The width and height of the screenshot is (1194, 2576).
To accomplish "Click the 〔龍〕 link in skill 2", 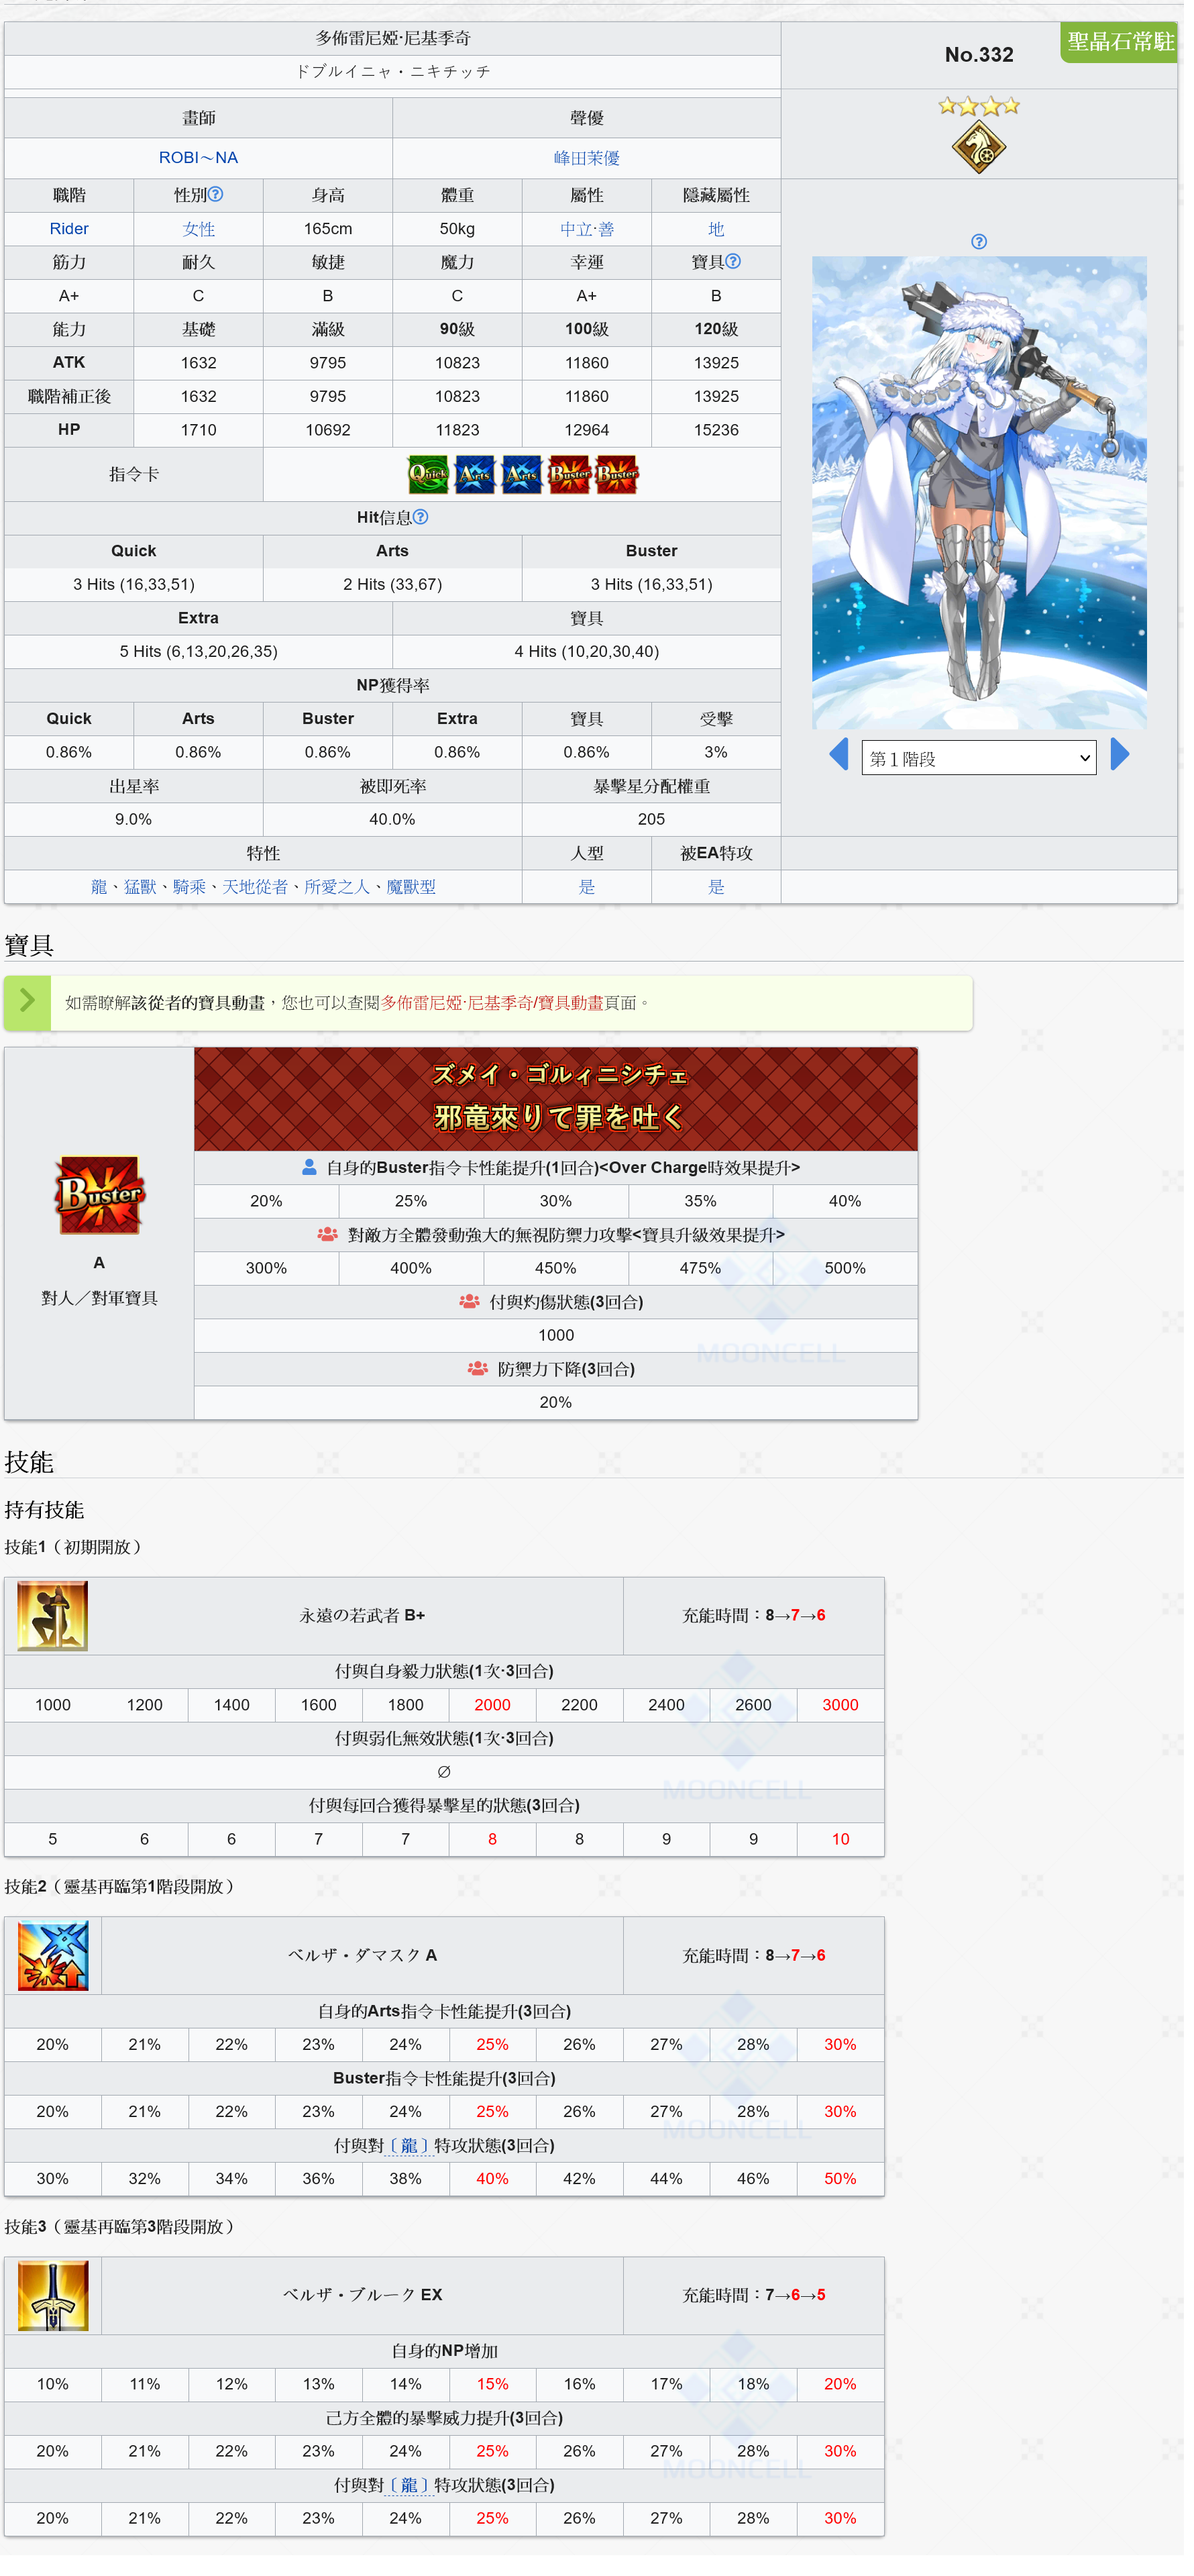I will [x=413, y=2163].
